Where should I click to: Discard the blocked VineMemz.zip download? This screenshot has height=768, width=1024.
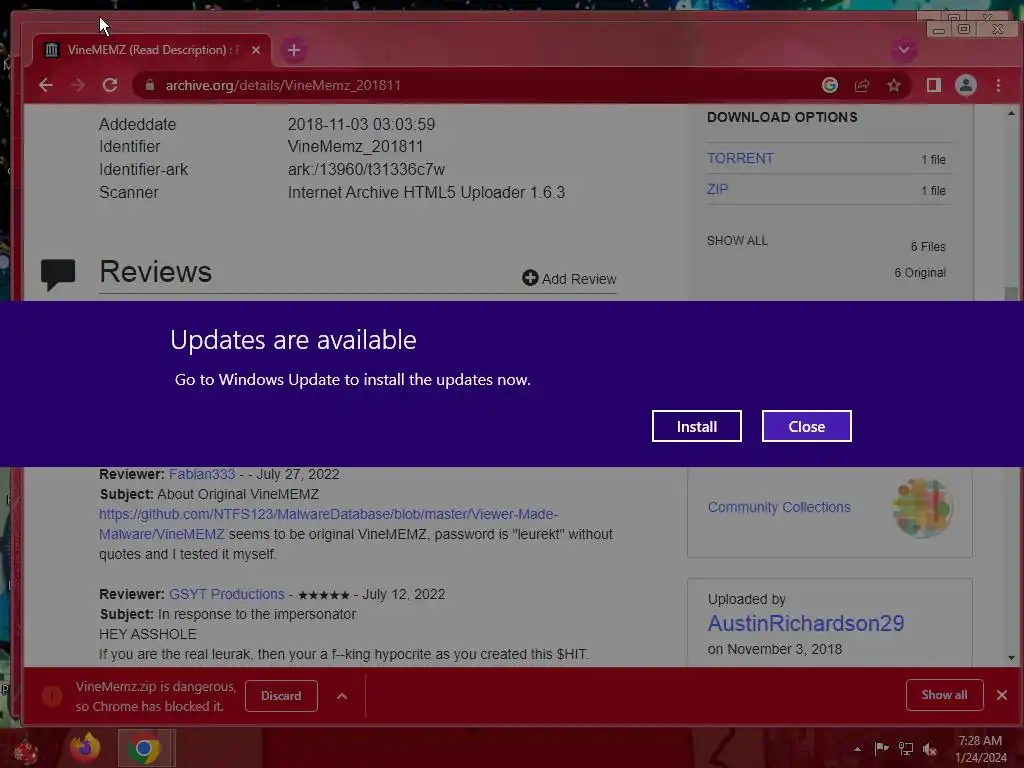pos(281,696)
